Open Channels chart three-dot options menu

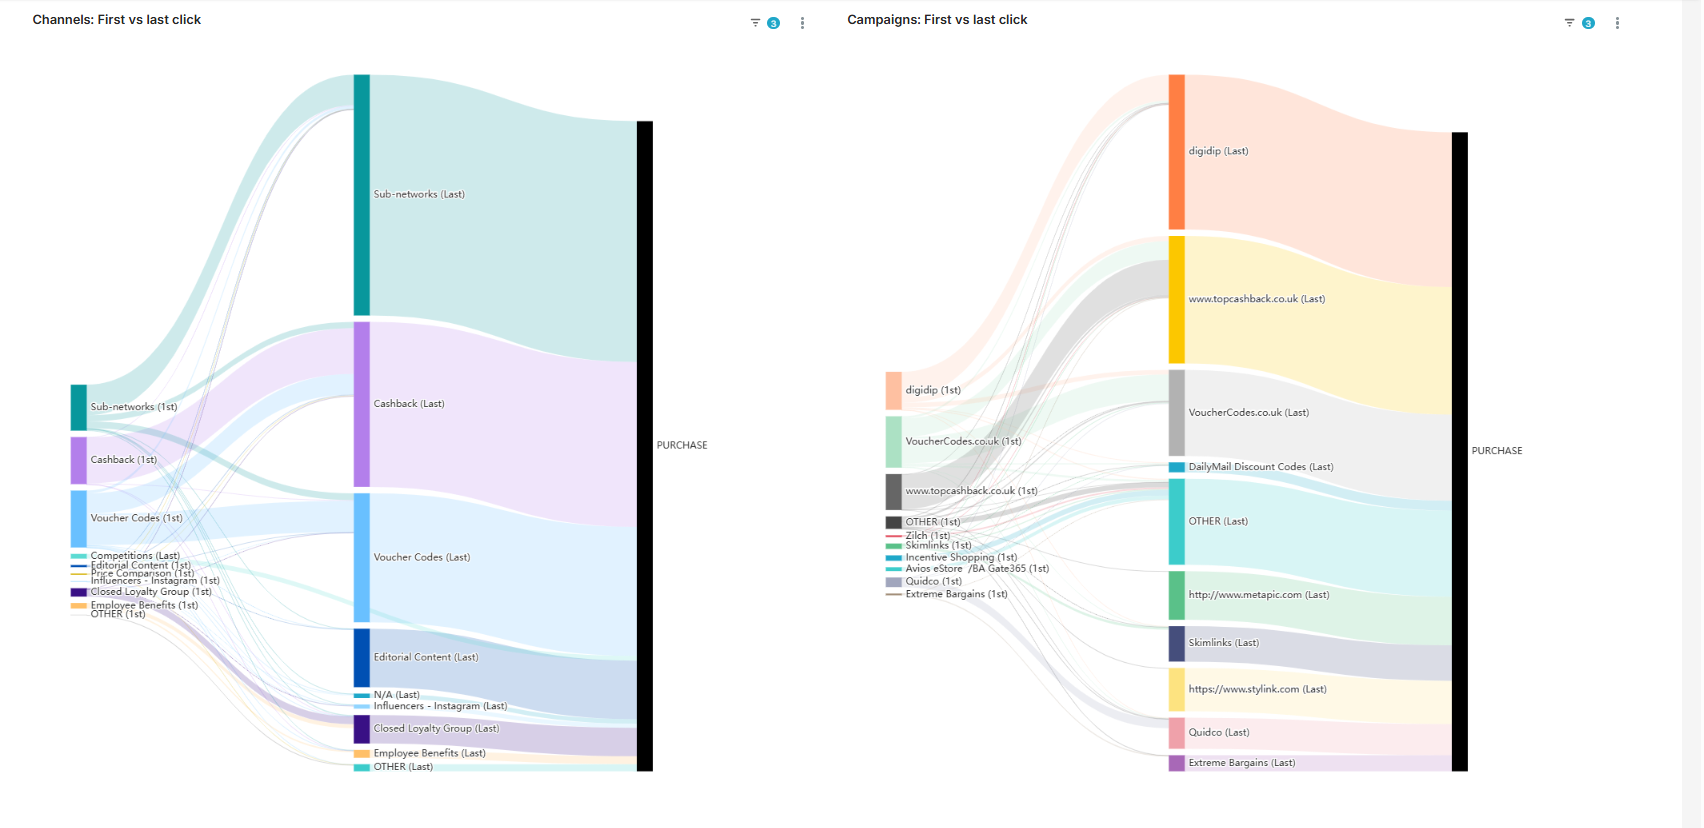click(x=802, y=23)
